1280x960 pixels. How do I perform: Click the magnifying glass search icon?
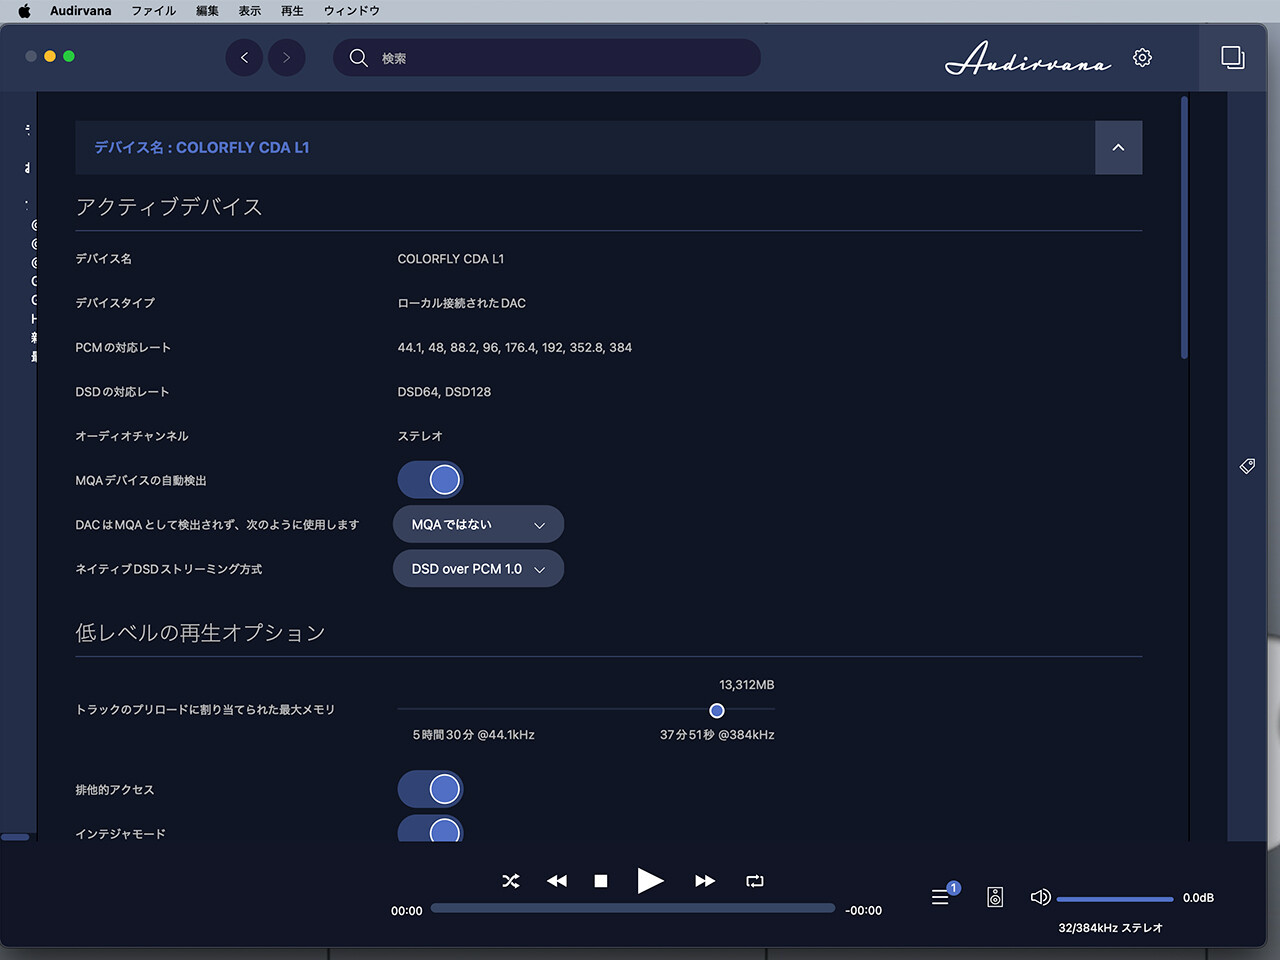[358, 58]
